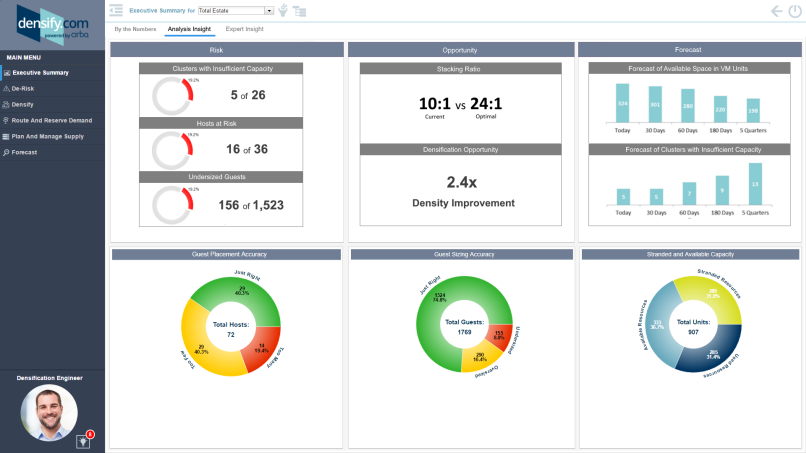Click the Forecast magnifier icon in the menu
The width and height of the screenshot is (806, 453).
6,152
